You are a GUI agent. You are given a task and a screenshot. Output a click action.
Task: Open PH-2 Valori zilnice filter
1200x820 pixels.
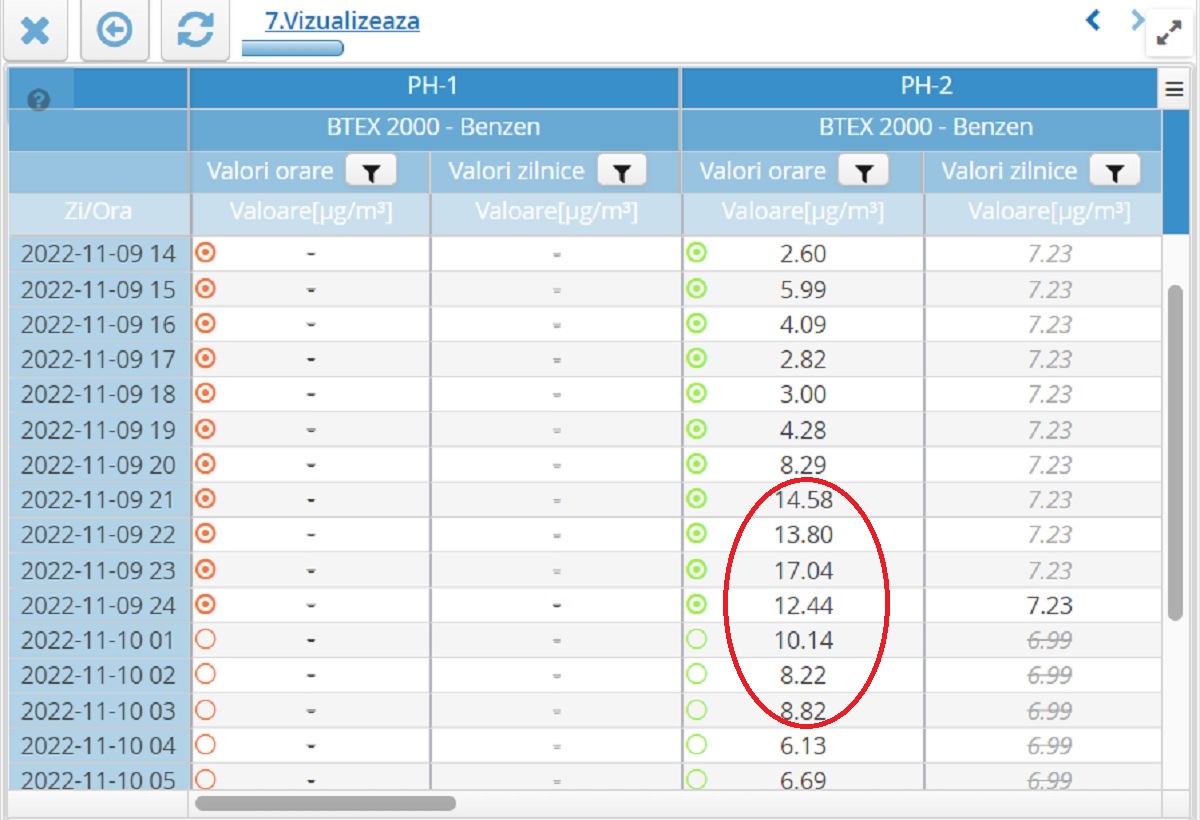(1115, 172)
